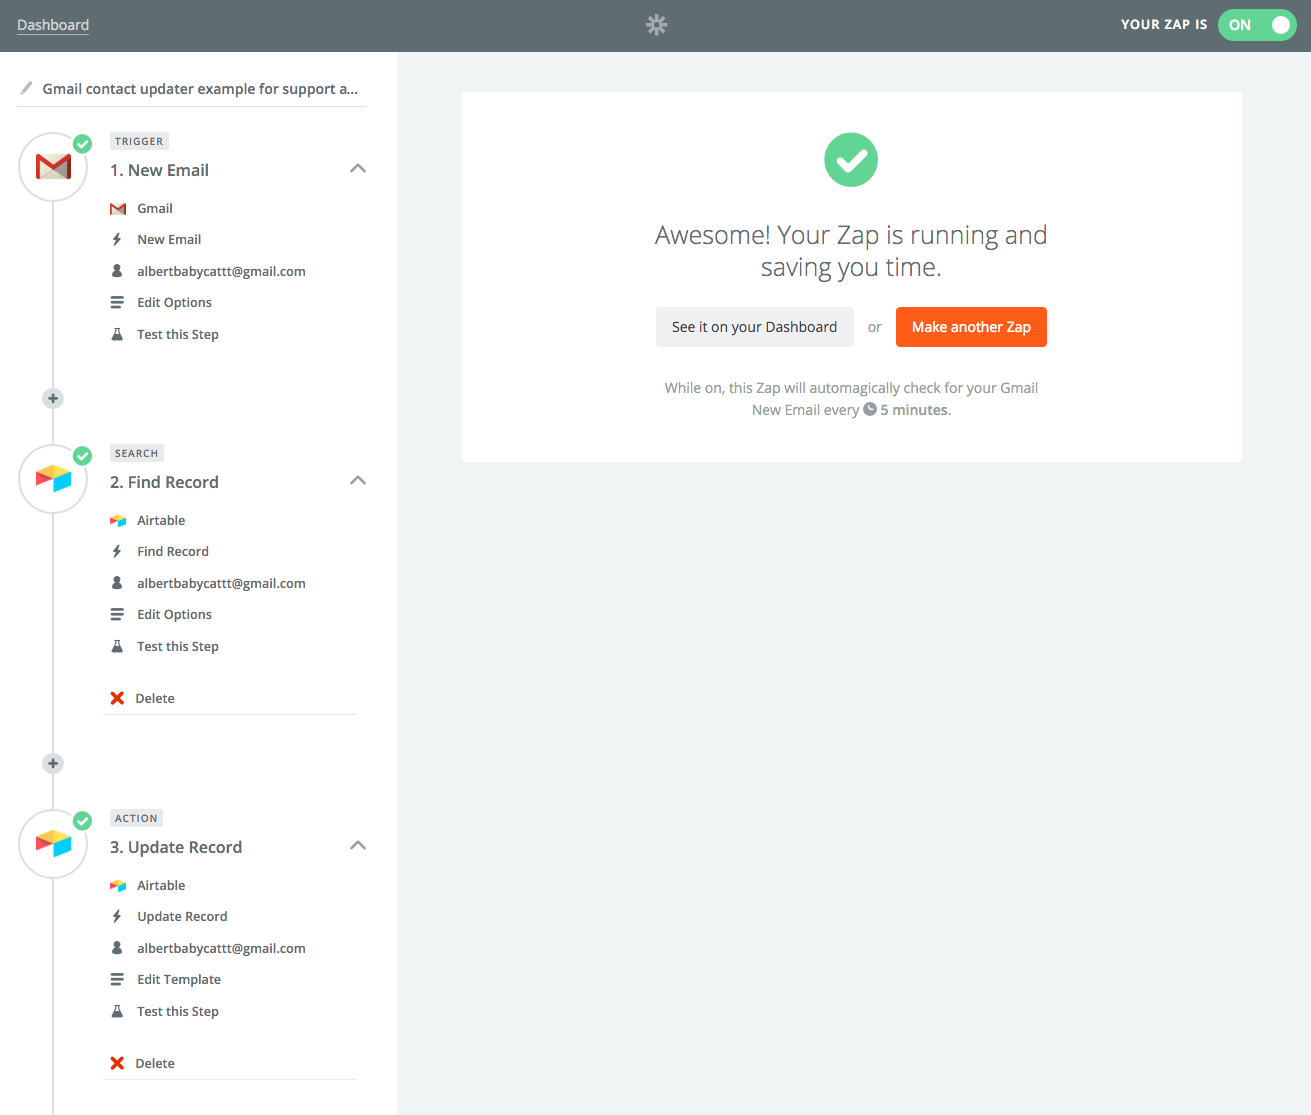1311x1115 pixels.
Task: Collapse the 1. New Email step
Action: click(358, 169)
